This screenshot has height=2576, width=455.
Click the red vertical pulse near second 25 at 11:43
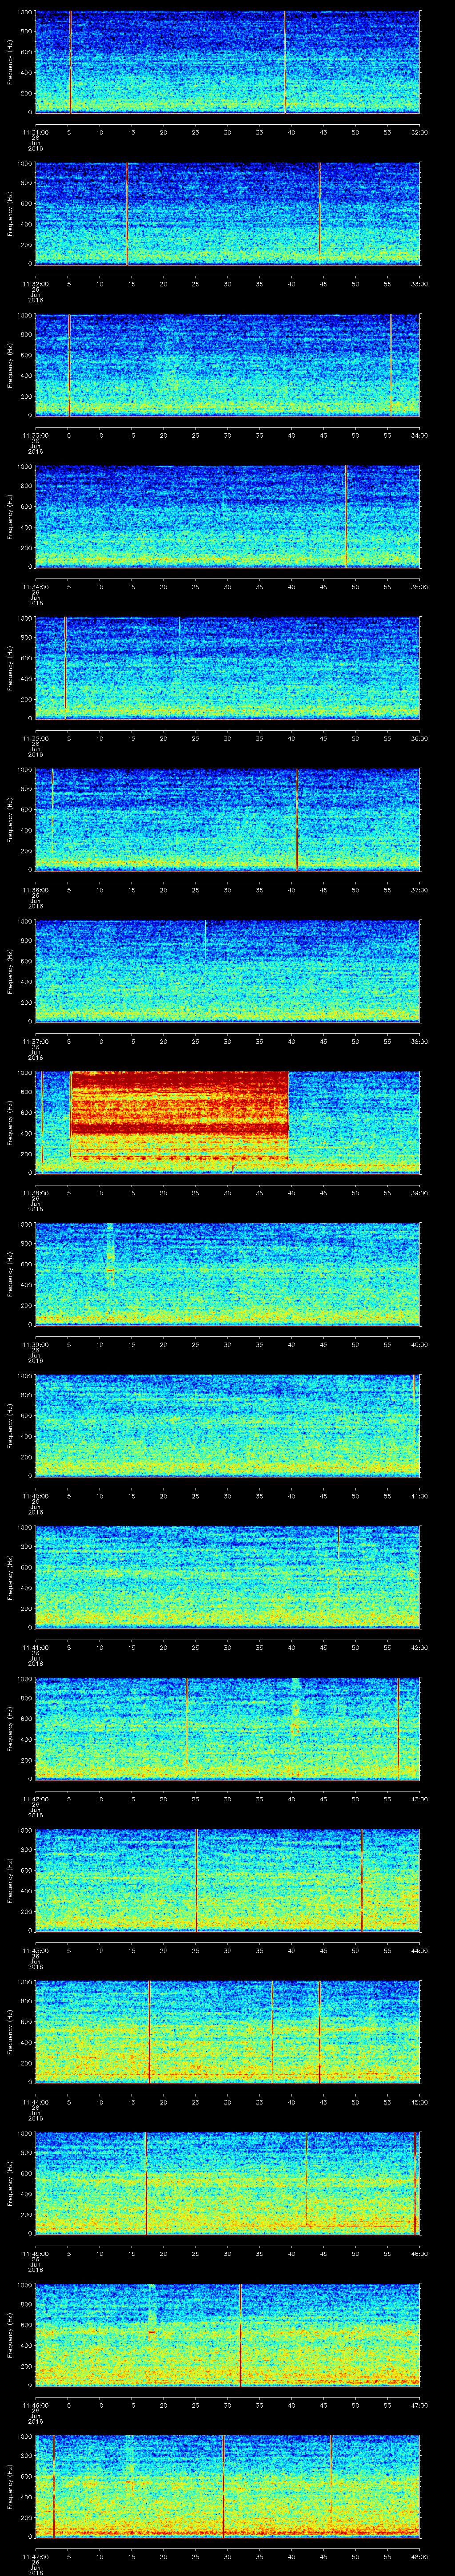pos(196,1879)
